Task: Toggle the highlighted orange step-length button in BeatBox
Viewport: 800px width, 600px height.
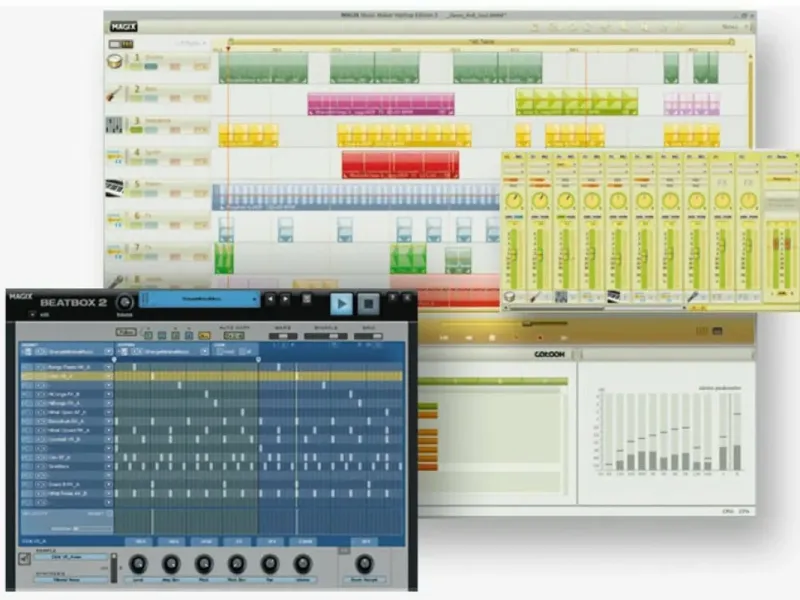Action: (x=204, y=335)
